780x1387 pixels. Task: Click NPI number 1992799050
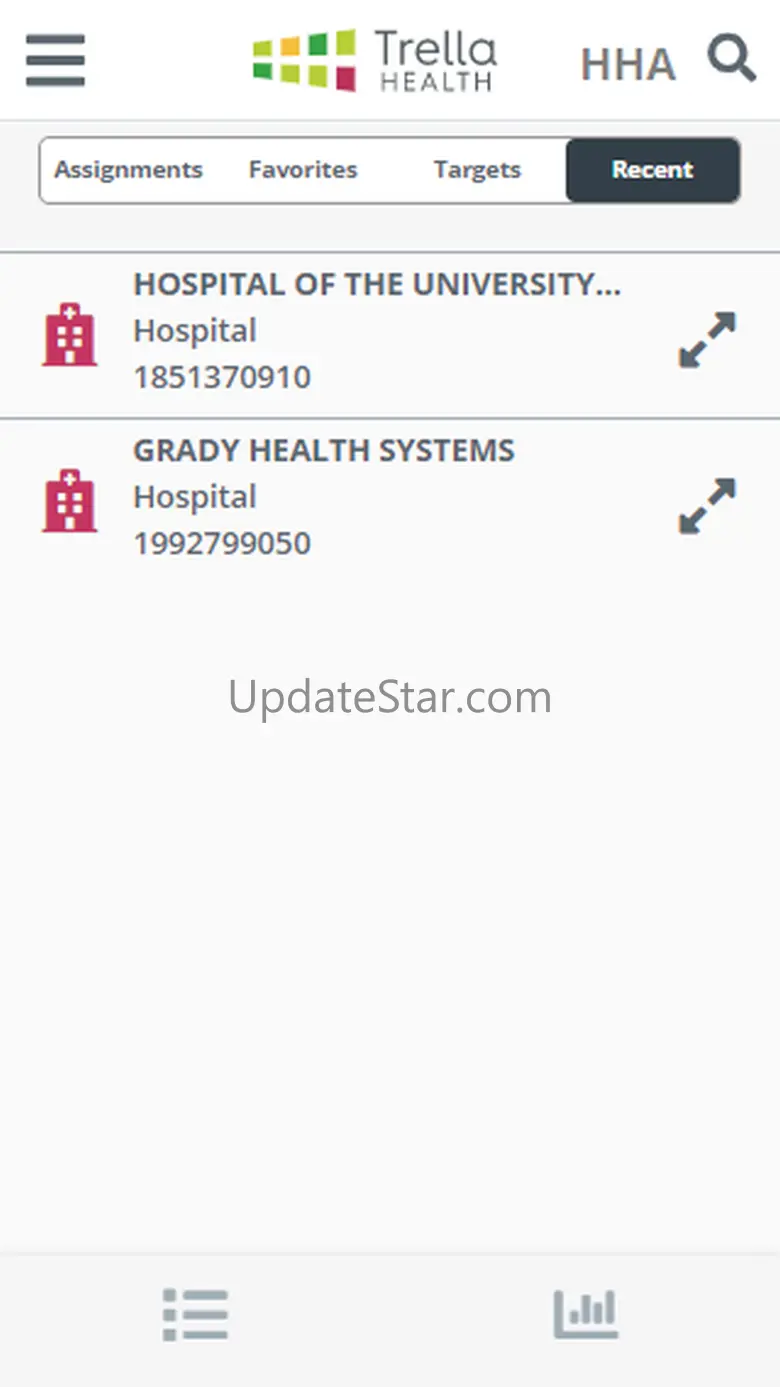(x=222, y=543)
